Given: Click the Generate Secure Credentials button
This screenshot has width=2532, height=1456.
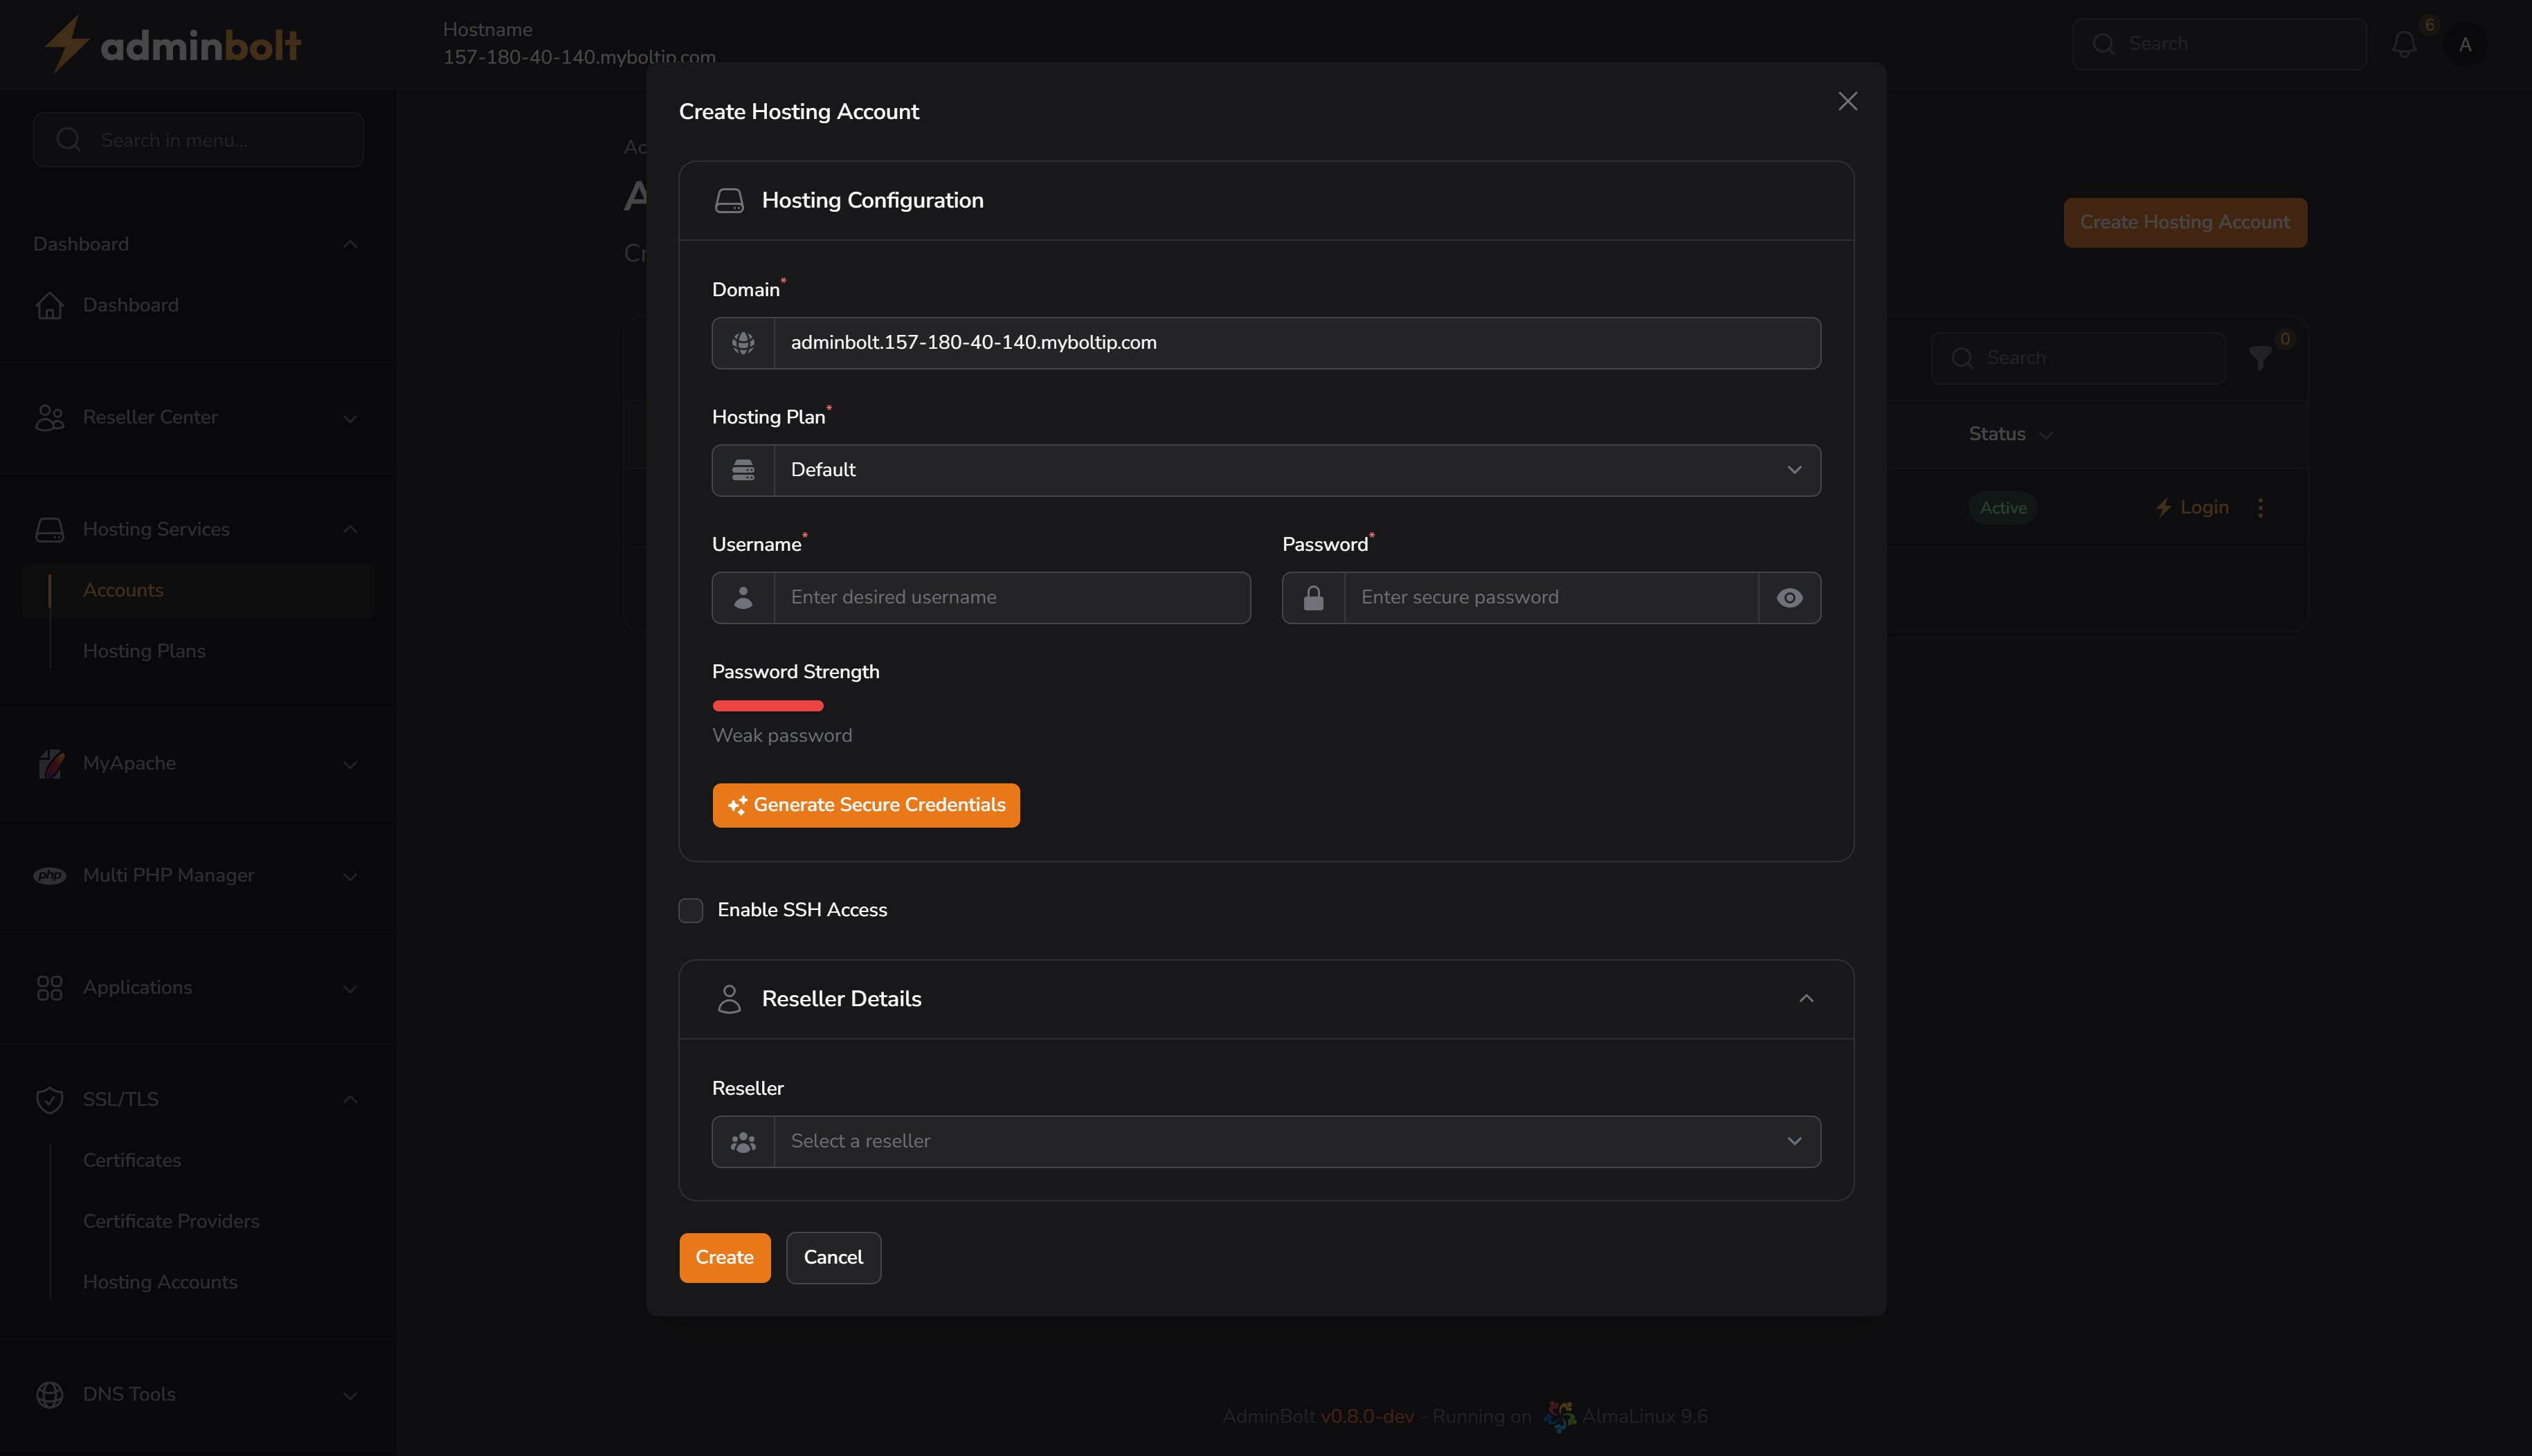Looking at the screenshot, I should tap(866, 805).
